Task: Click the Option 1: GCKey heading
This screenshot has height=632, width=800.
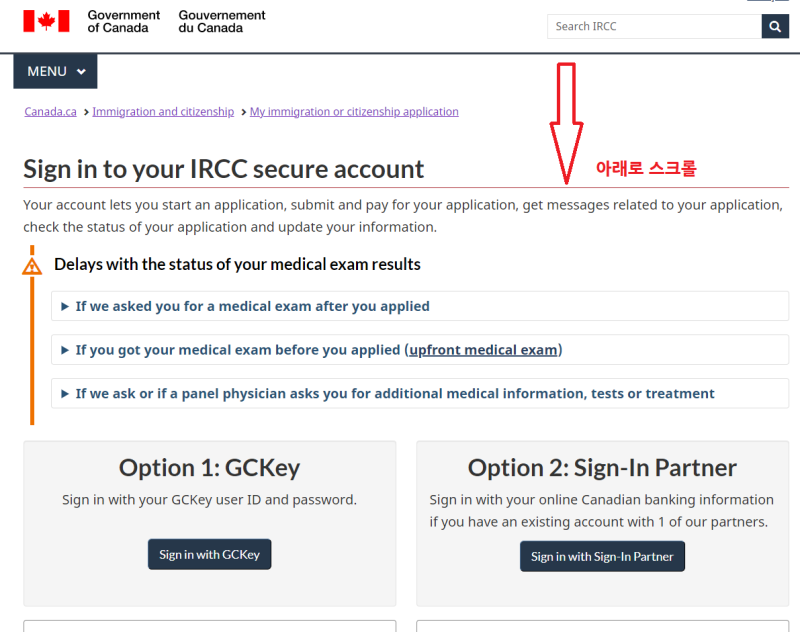Action: pyautogui.click(x=210, y=468)
